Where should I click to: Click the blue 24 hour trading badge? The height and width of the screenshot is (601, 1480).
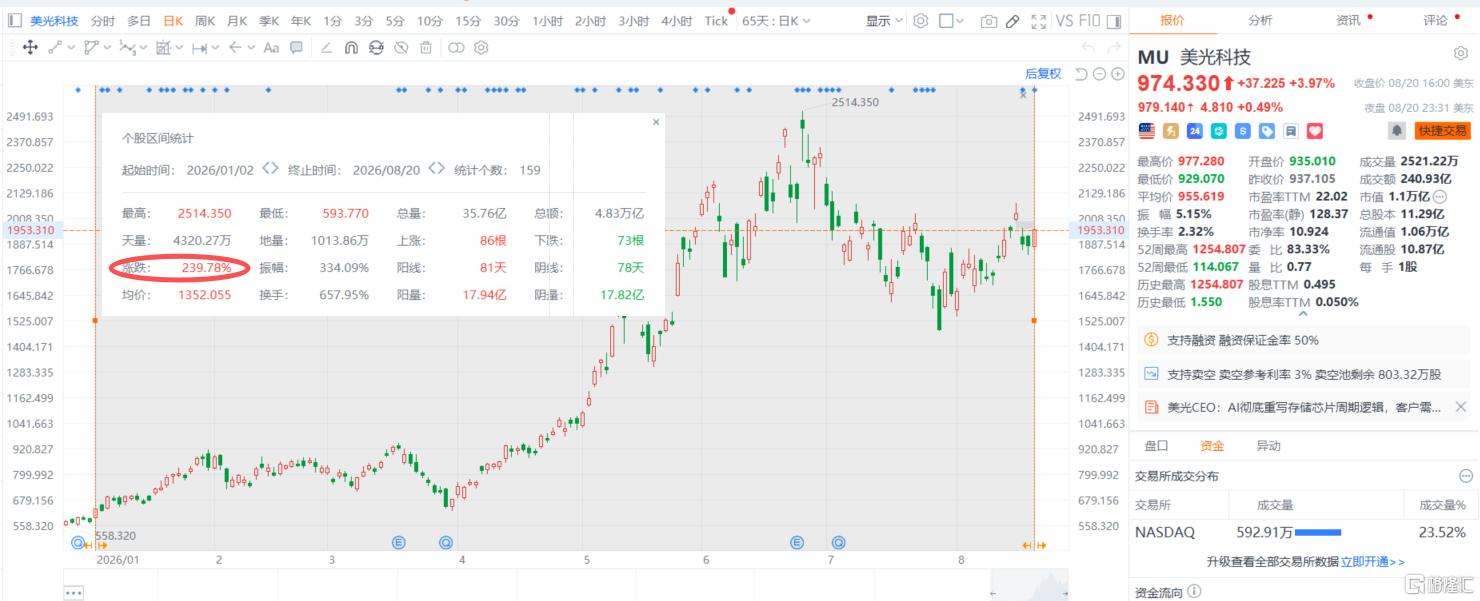pyautogui.click(x=1195, y=131)
